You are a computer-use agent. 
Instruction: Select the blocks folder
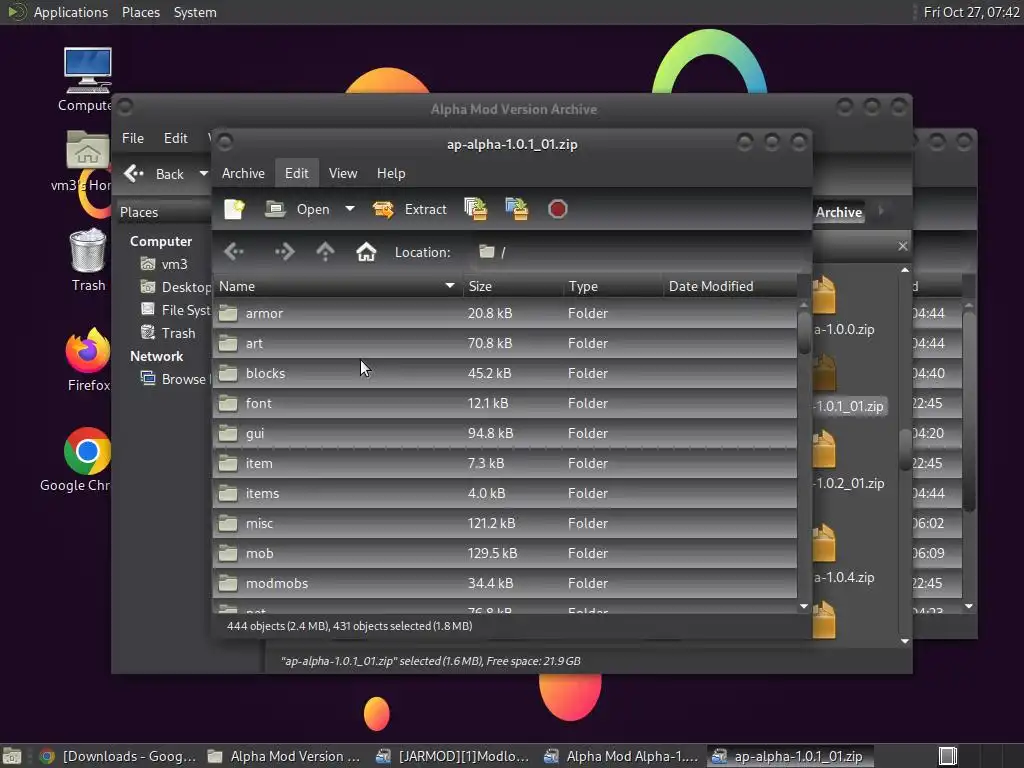click(505, 374)
